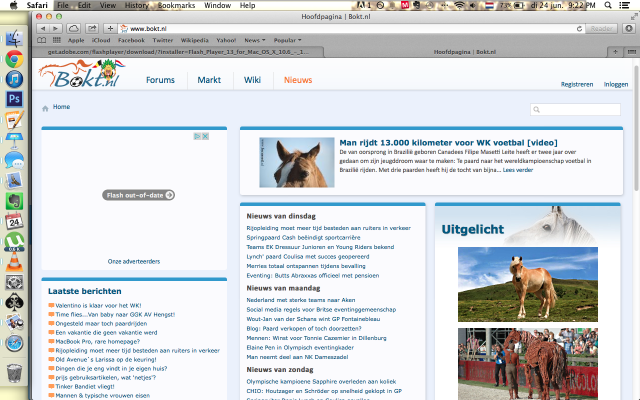Viewport: 640px width, 400px height.
Task: Open Messages app in the Dock
Action: 14,160
